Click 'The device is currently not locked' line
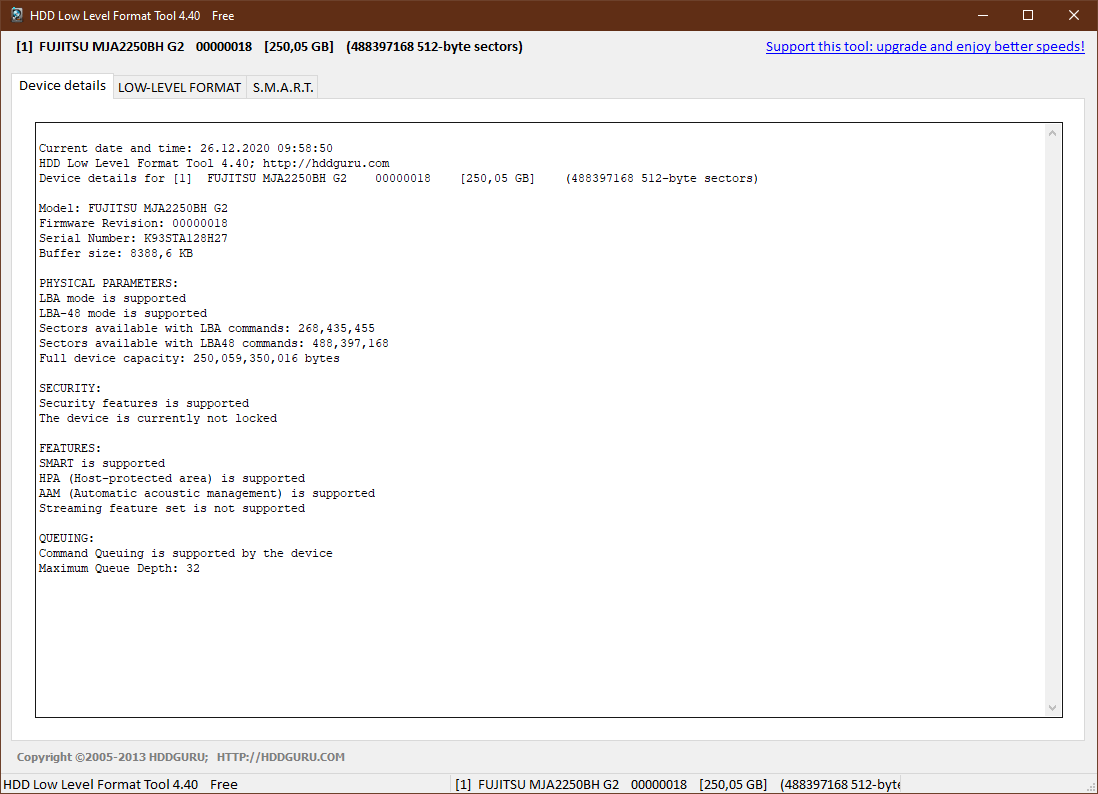The image size is (1098, 794). click(x=158, y=419)
